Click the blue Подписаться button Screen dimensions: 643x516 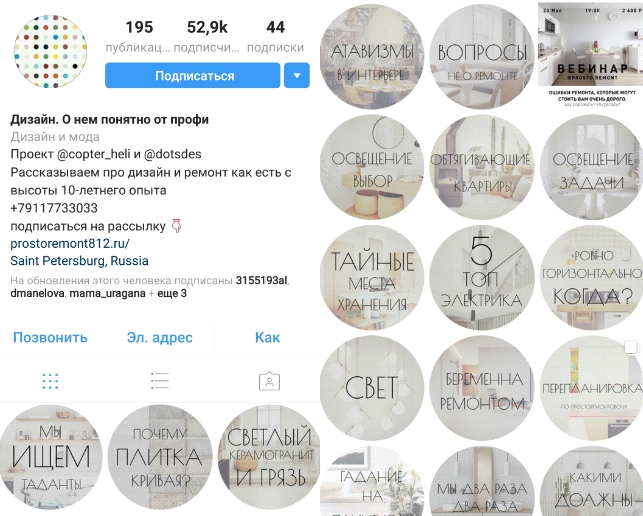[x=193, y=75]
